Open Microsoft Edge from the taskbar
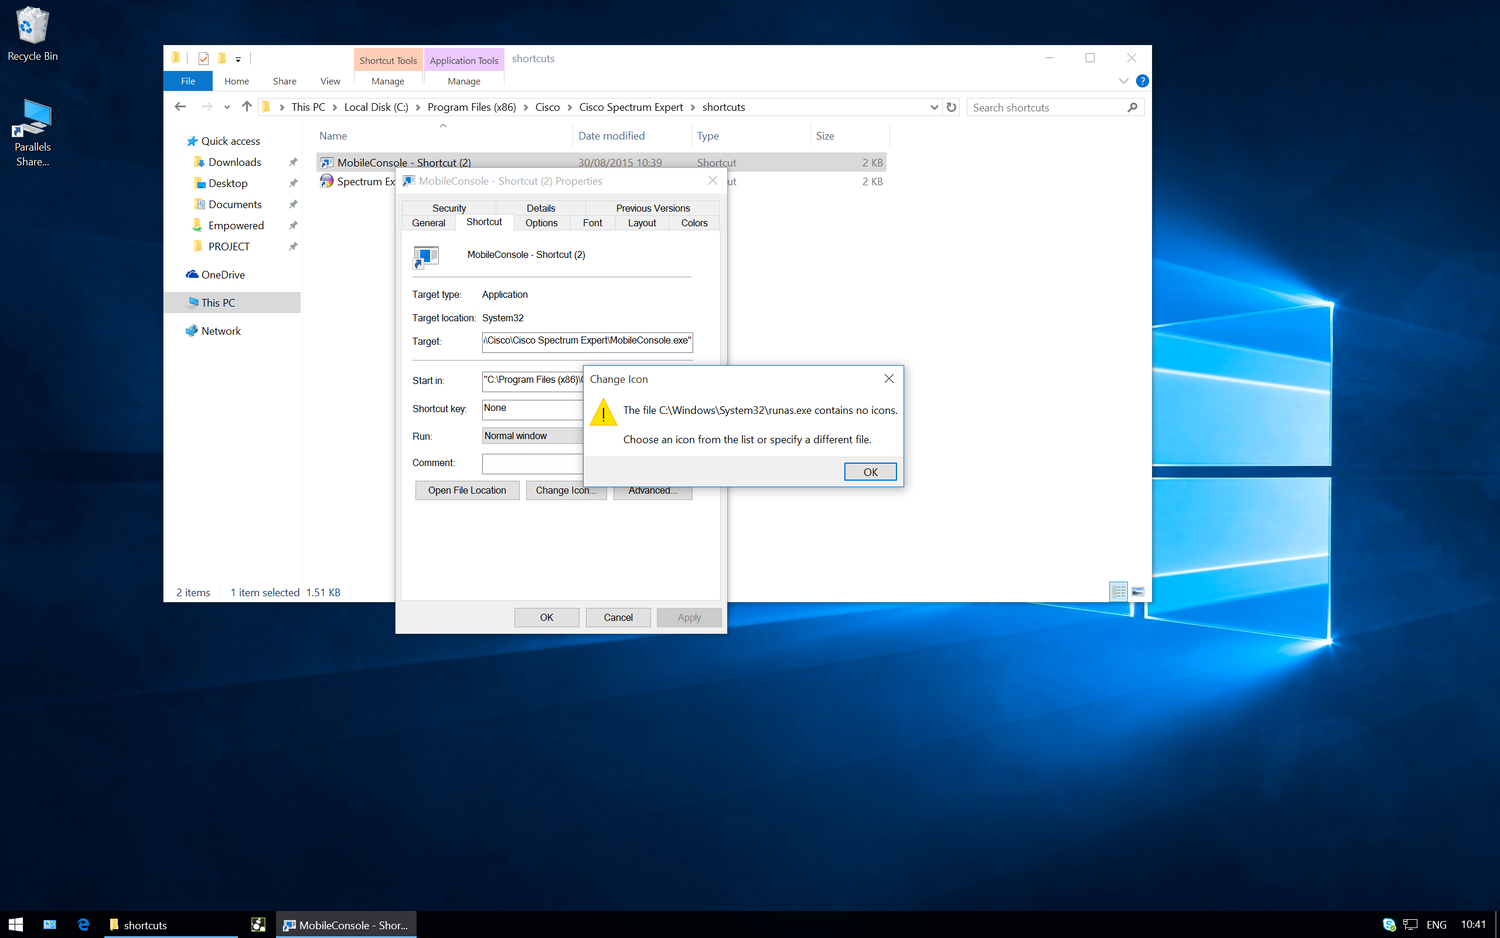This screenshot has width=1500, height=938. tap(83, 925)
